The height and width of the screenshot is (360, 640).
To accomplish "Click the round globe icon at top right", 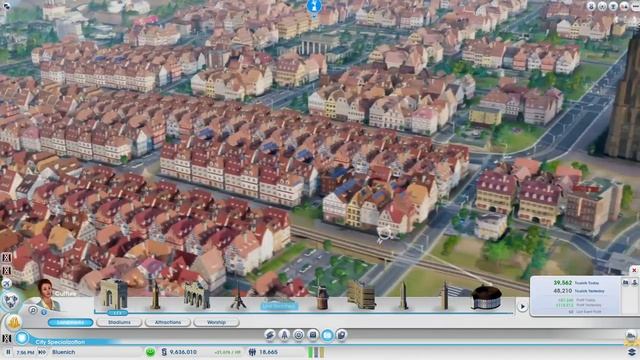I will coord(602,6).
